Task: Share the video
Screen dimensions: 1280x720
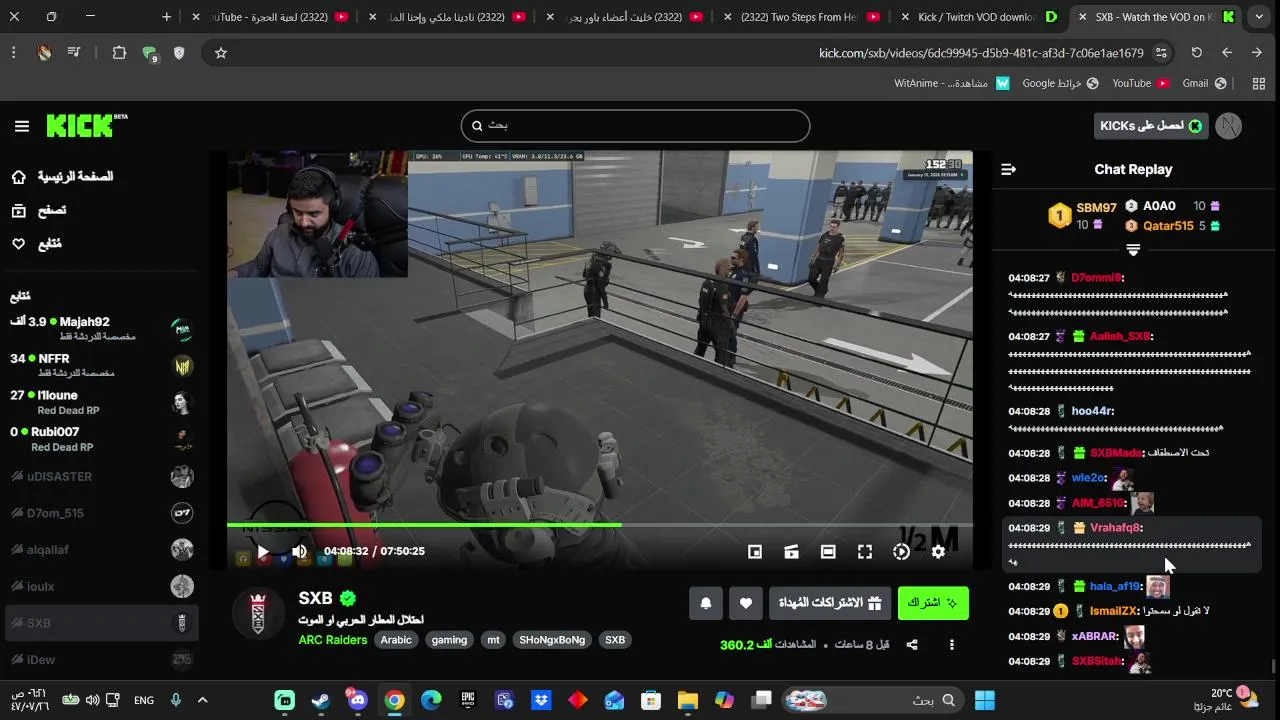Action: 912,645
